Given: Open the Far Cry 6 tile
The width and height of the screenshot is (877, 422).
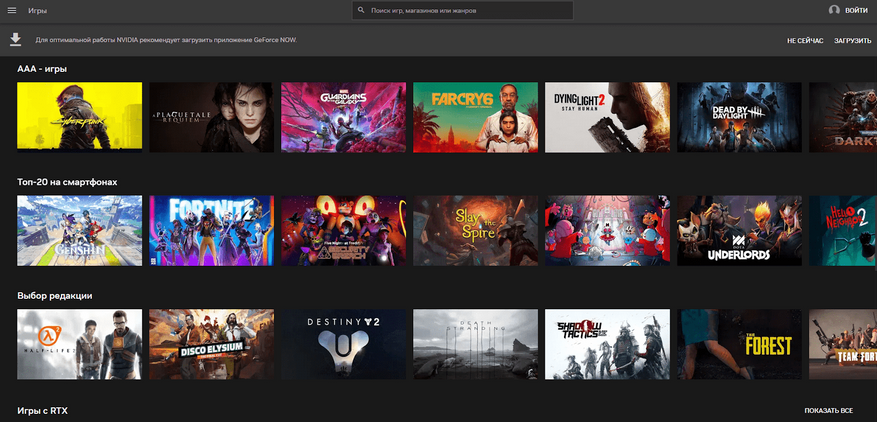Looking at the screenshot, I should tap(475, 118).
